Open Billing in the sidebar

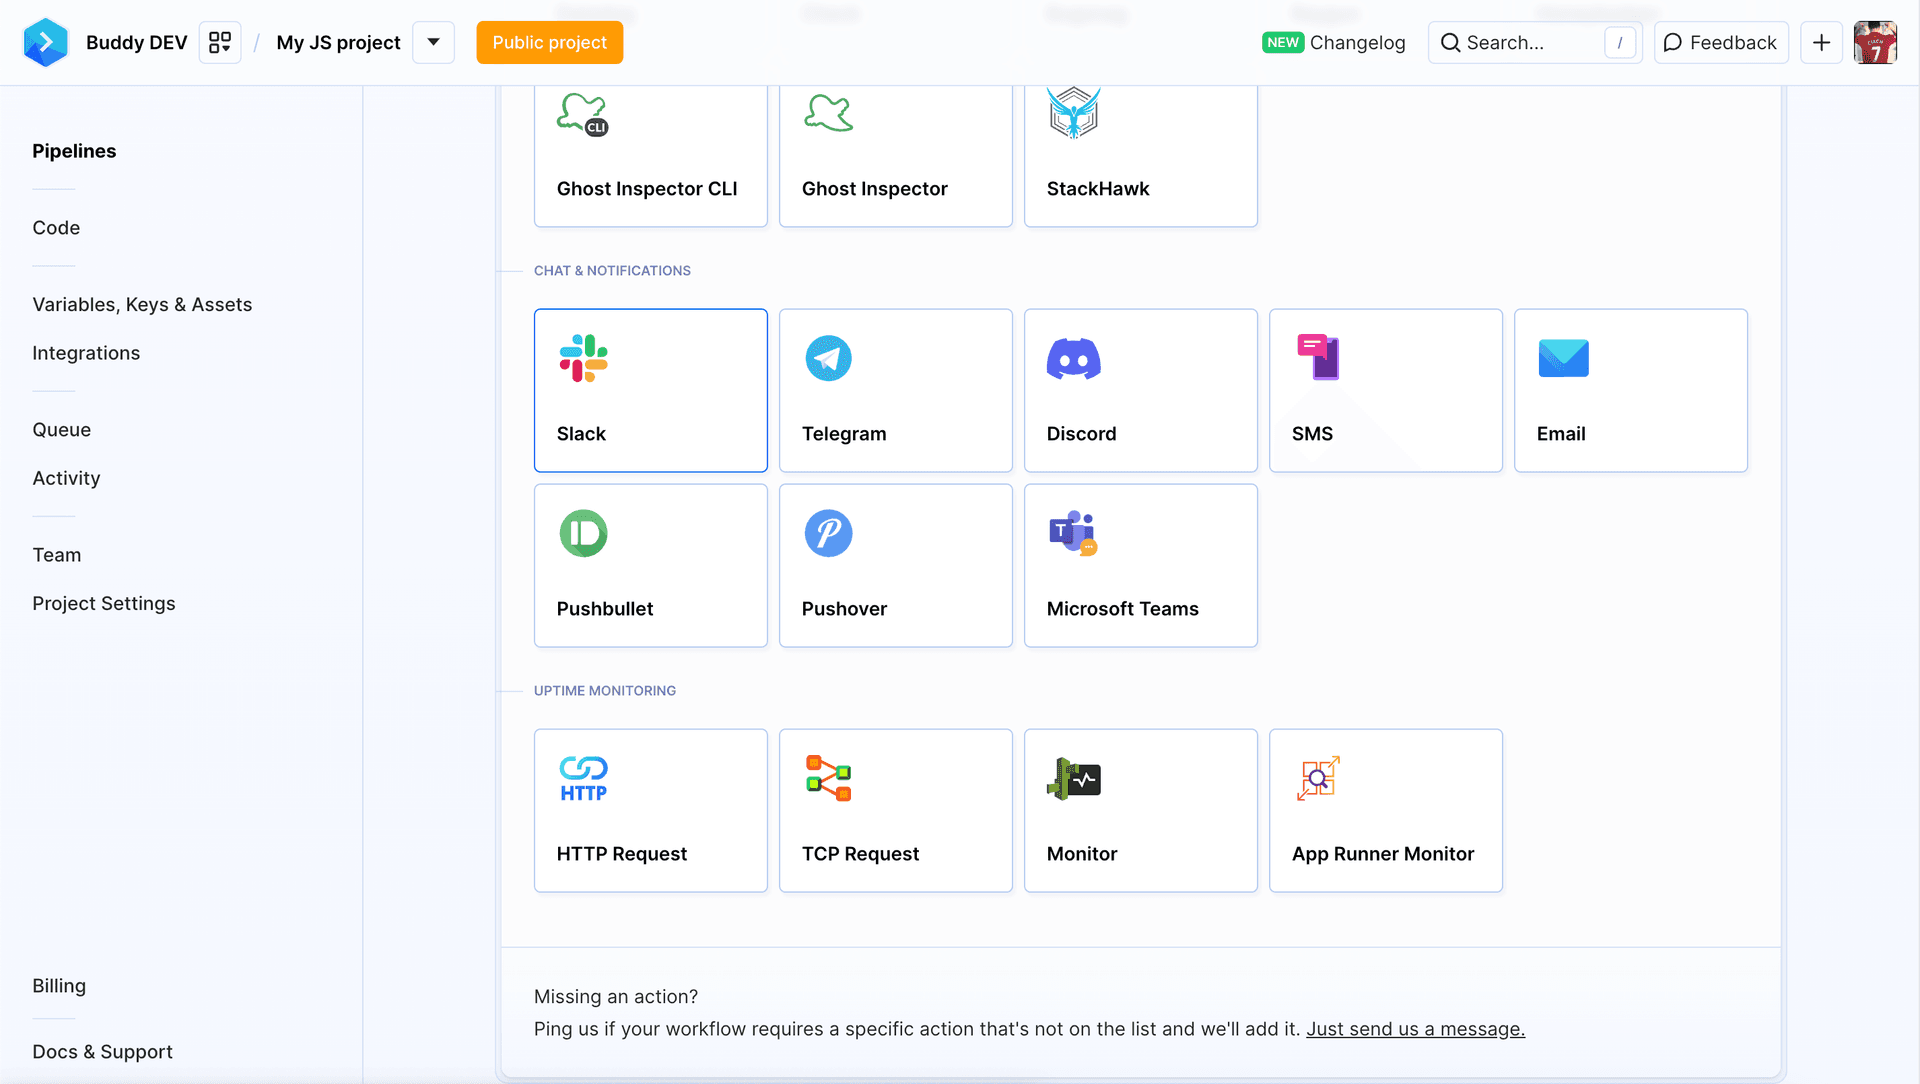tap(59, 986)
